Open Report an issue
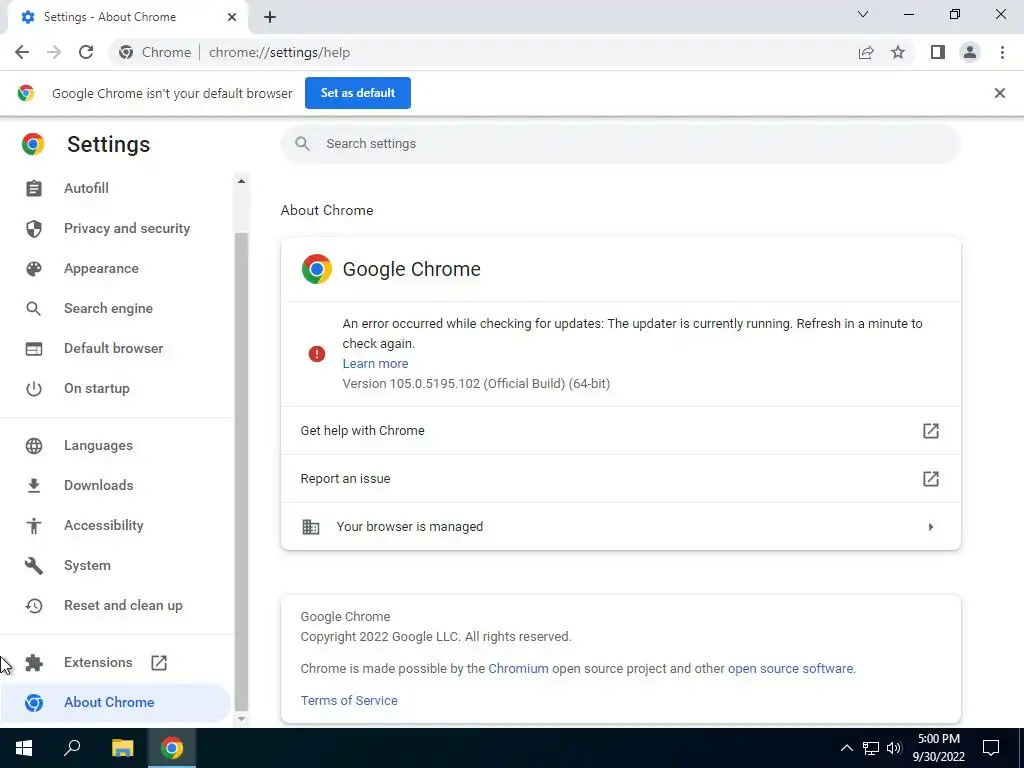The image size is (1024, 768). (620, 479)
